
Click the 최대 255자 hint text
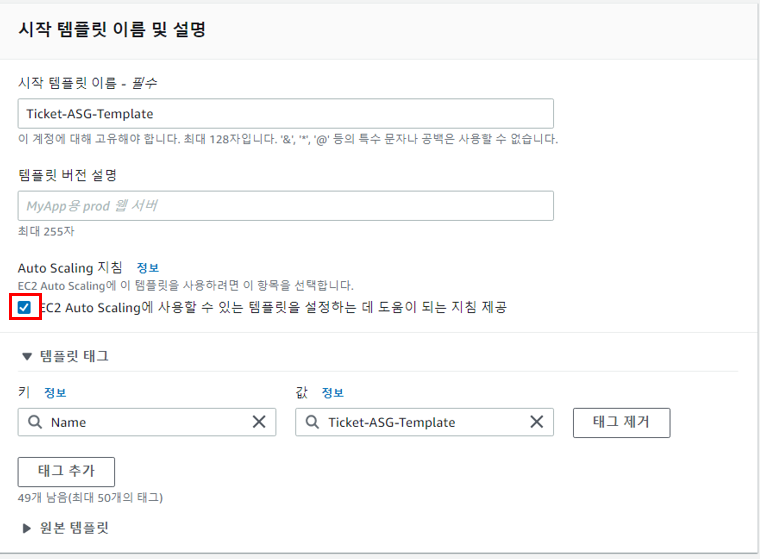46,231
